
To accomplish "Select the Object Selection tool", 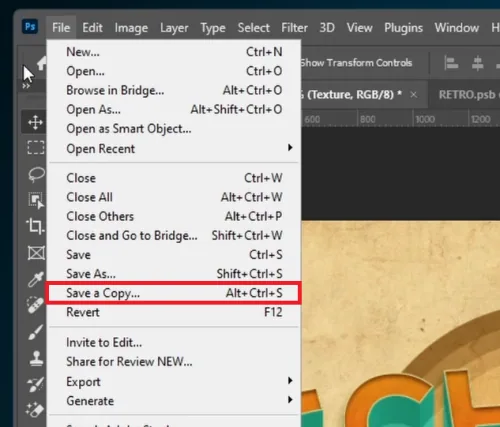I will coord(36,200).
